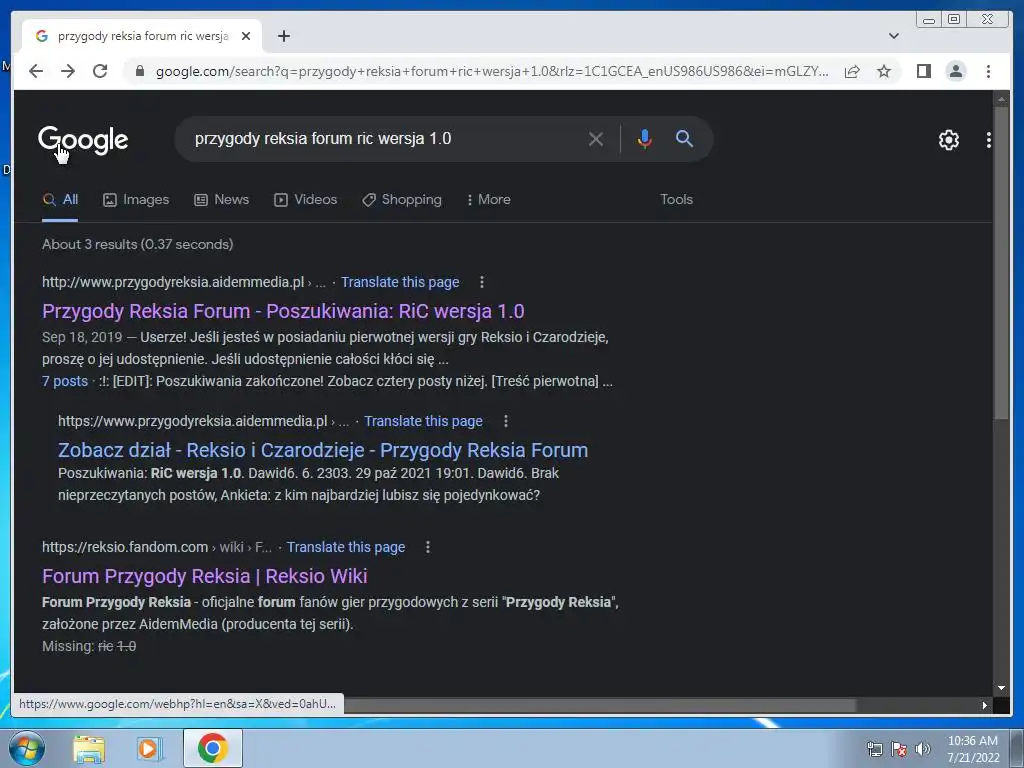This screenshot has height=768, width=1024.
Task: Expand the More search categories menu
Action: coord(488,200)
